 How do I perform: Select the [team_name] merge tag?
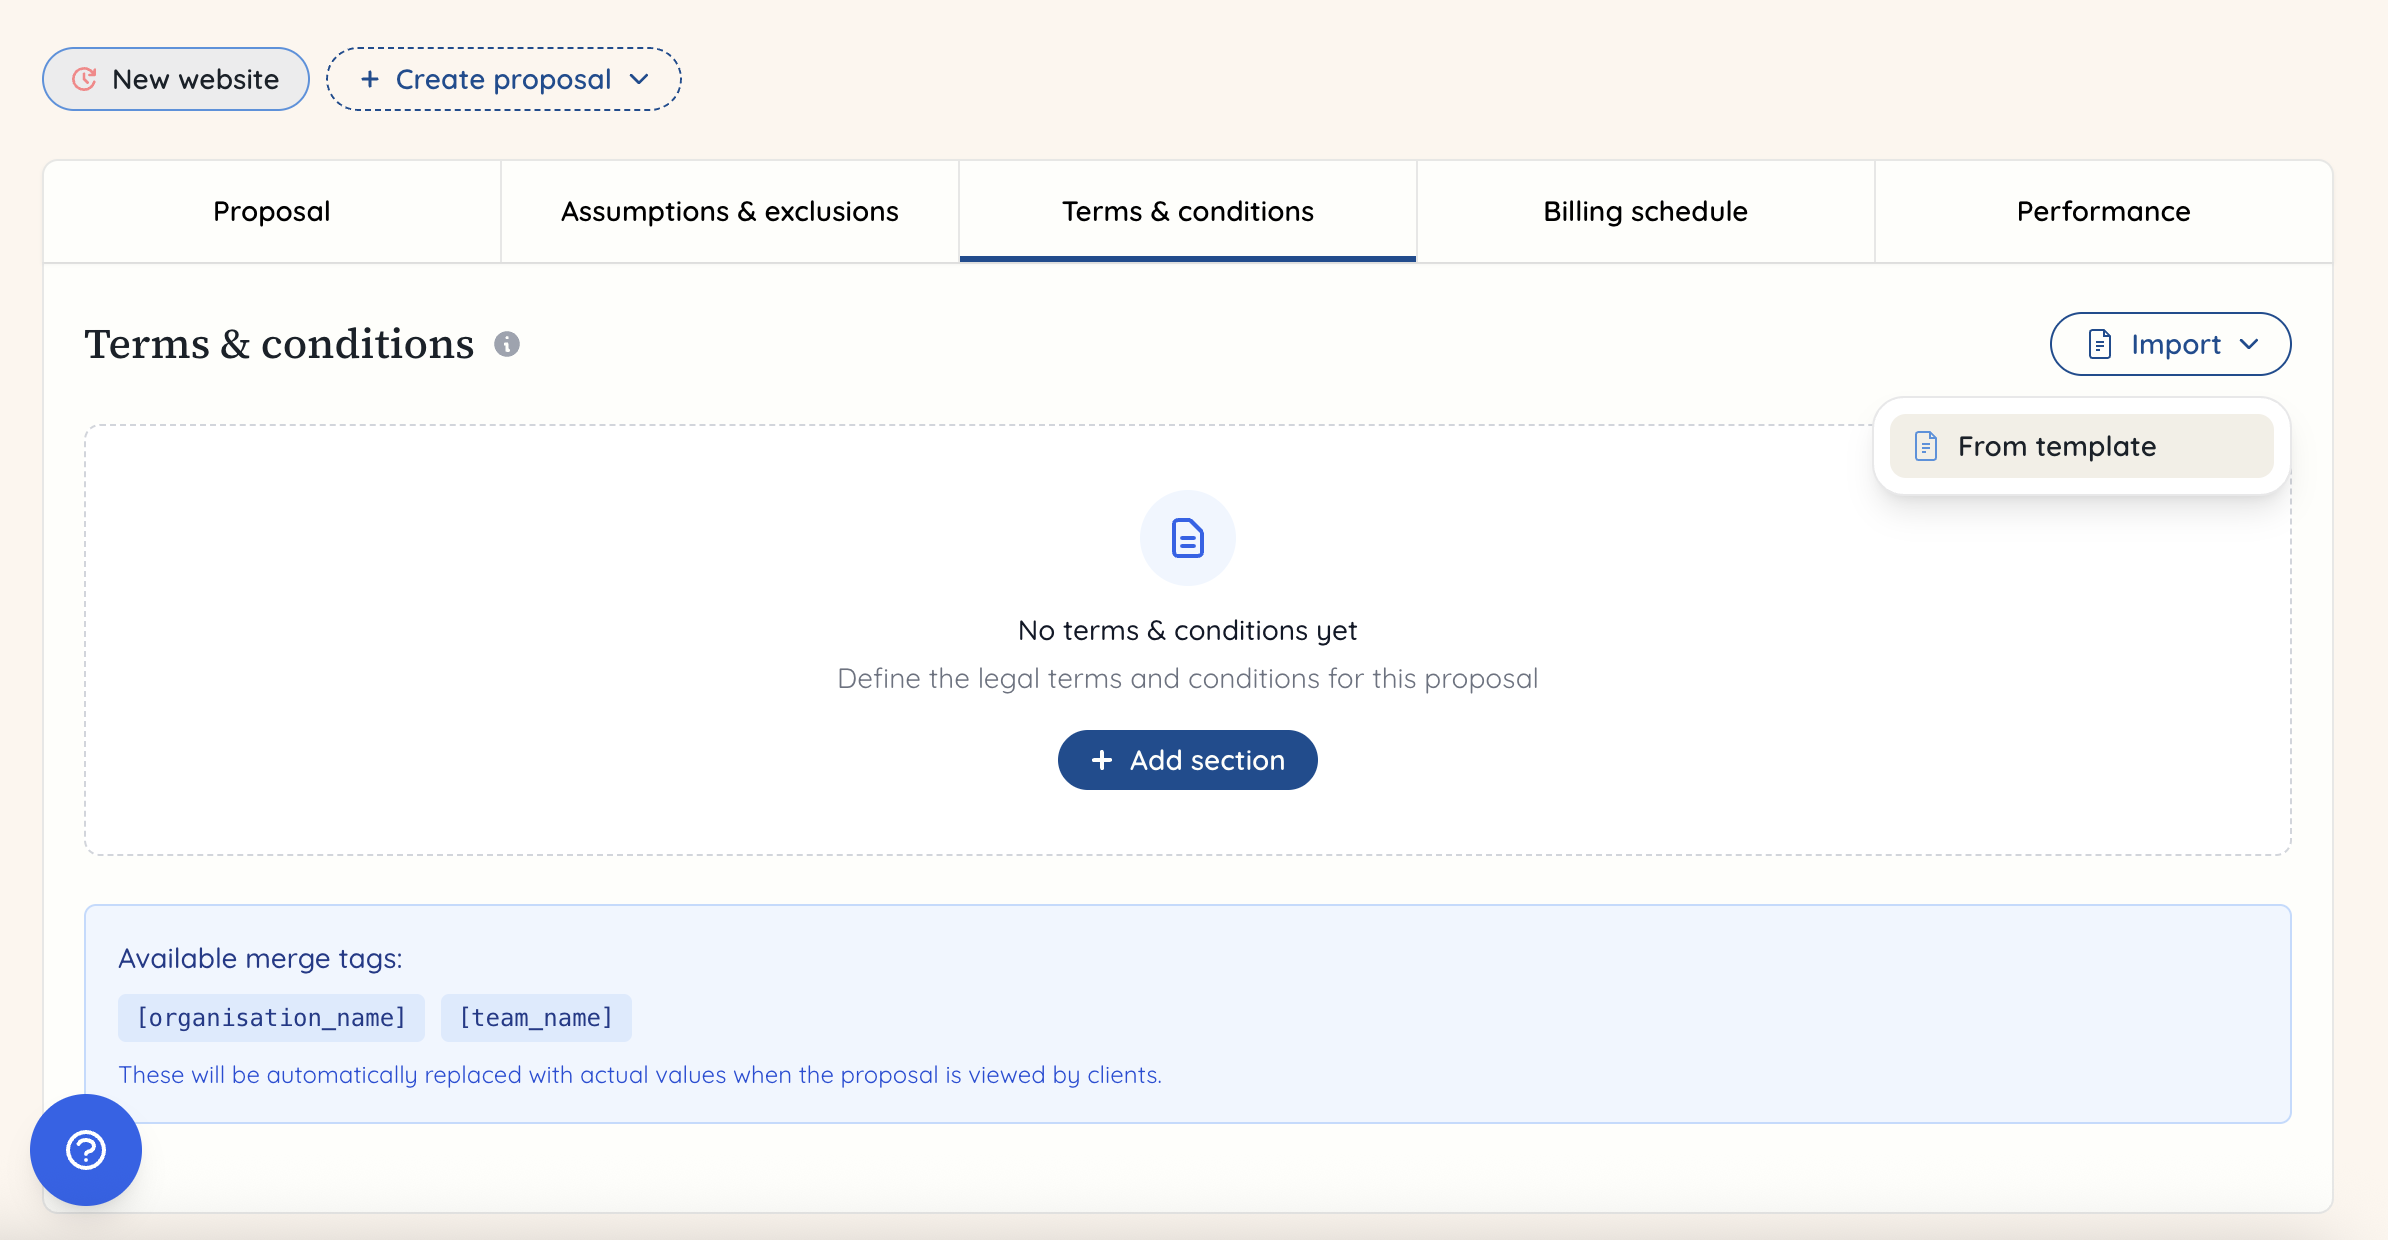pyautogui.click(x=536, y=1017)
